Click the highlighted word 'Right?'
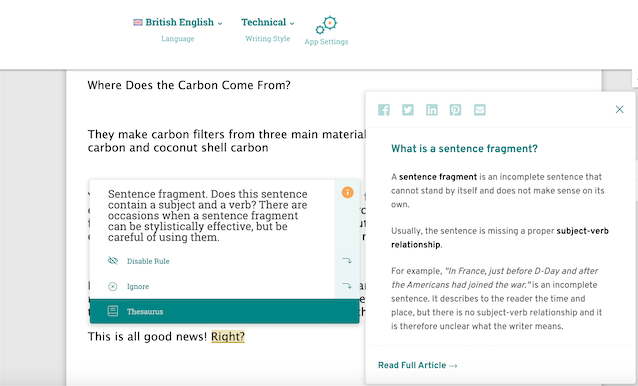This screenshot has height=386, width=638. click(x=228, y=337)
